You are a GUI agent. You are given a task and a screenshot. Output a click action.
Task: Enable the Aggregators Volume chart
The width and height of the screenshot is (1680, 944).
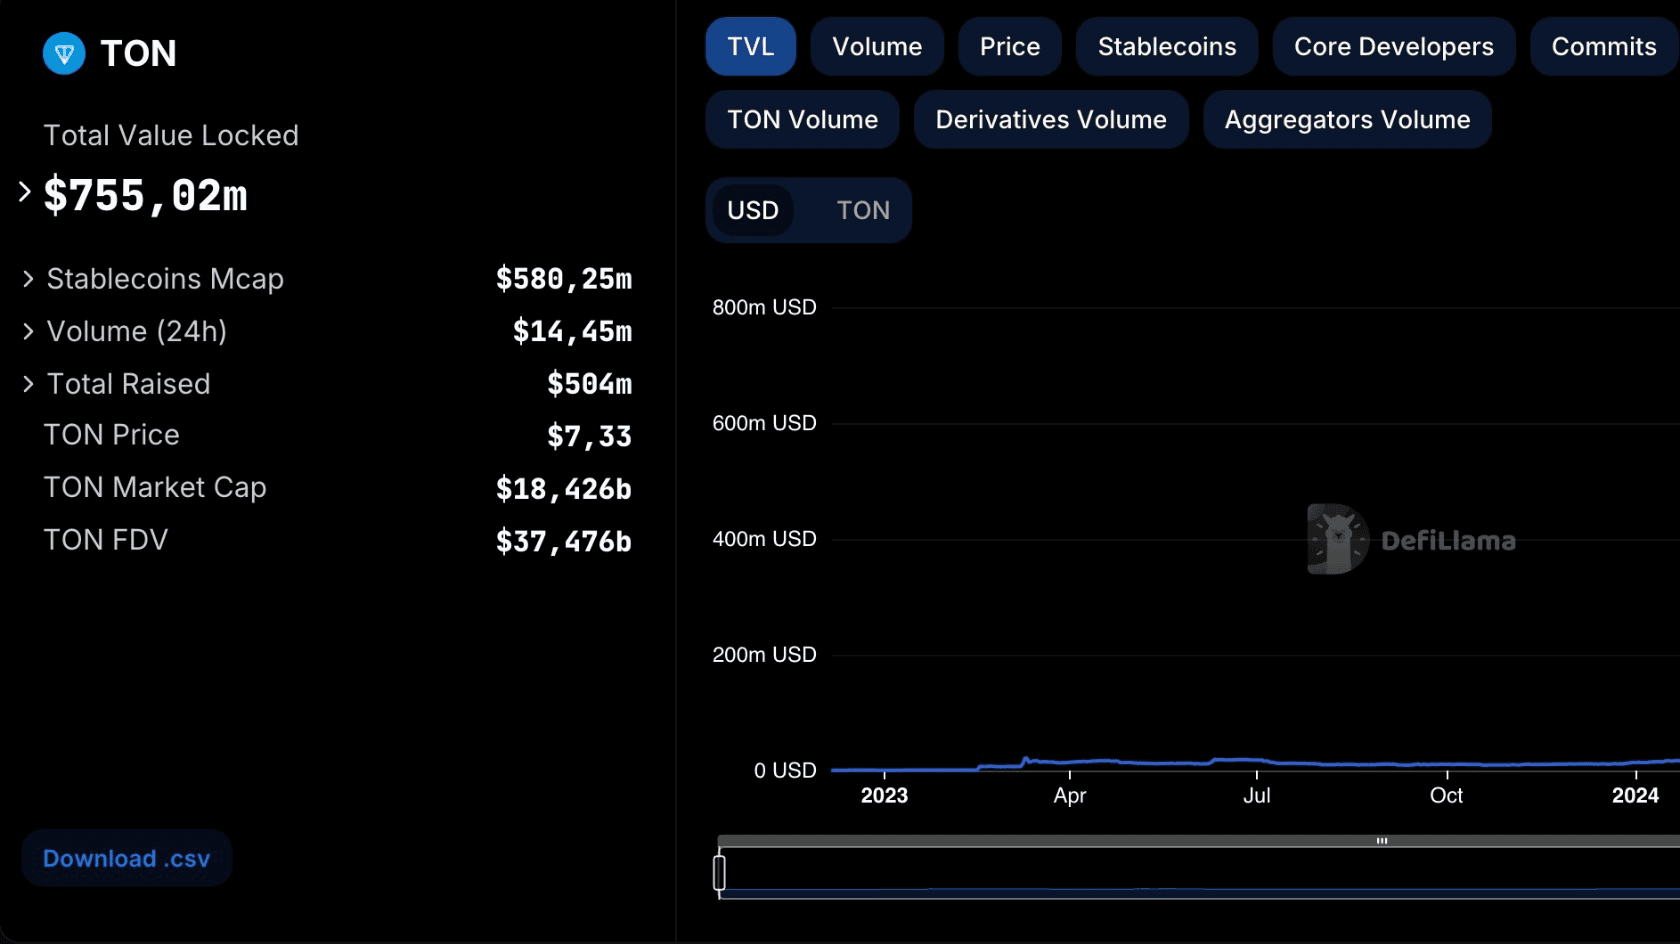[x=1347, y=120]
